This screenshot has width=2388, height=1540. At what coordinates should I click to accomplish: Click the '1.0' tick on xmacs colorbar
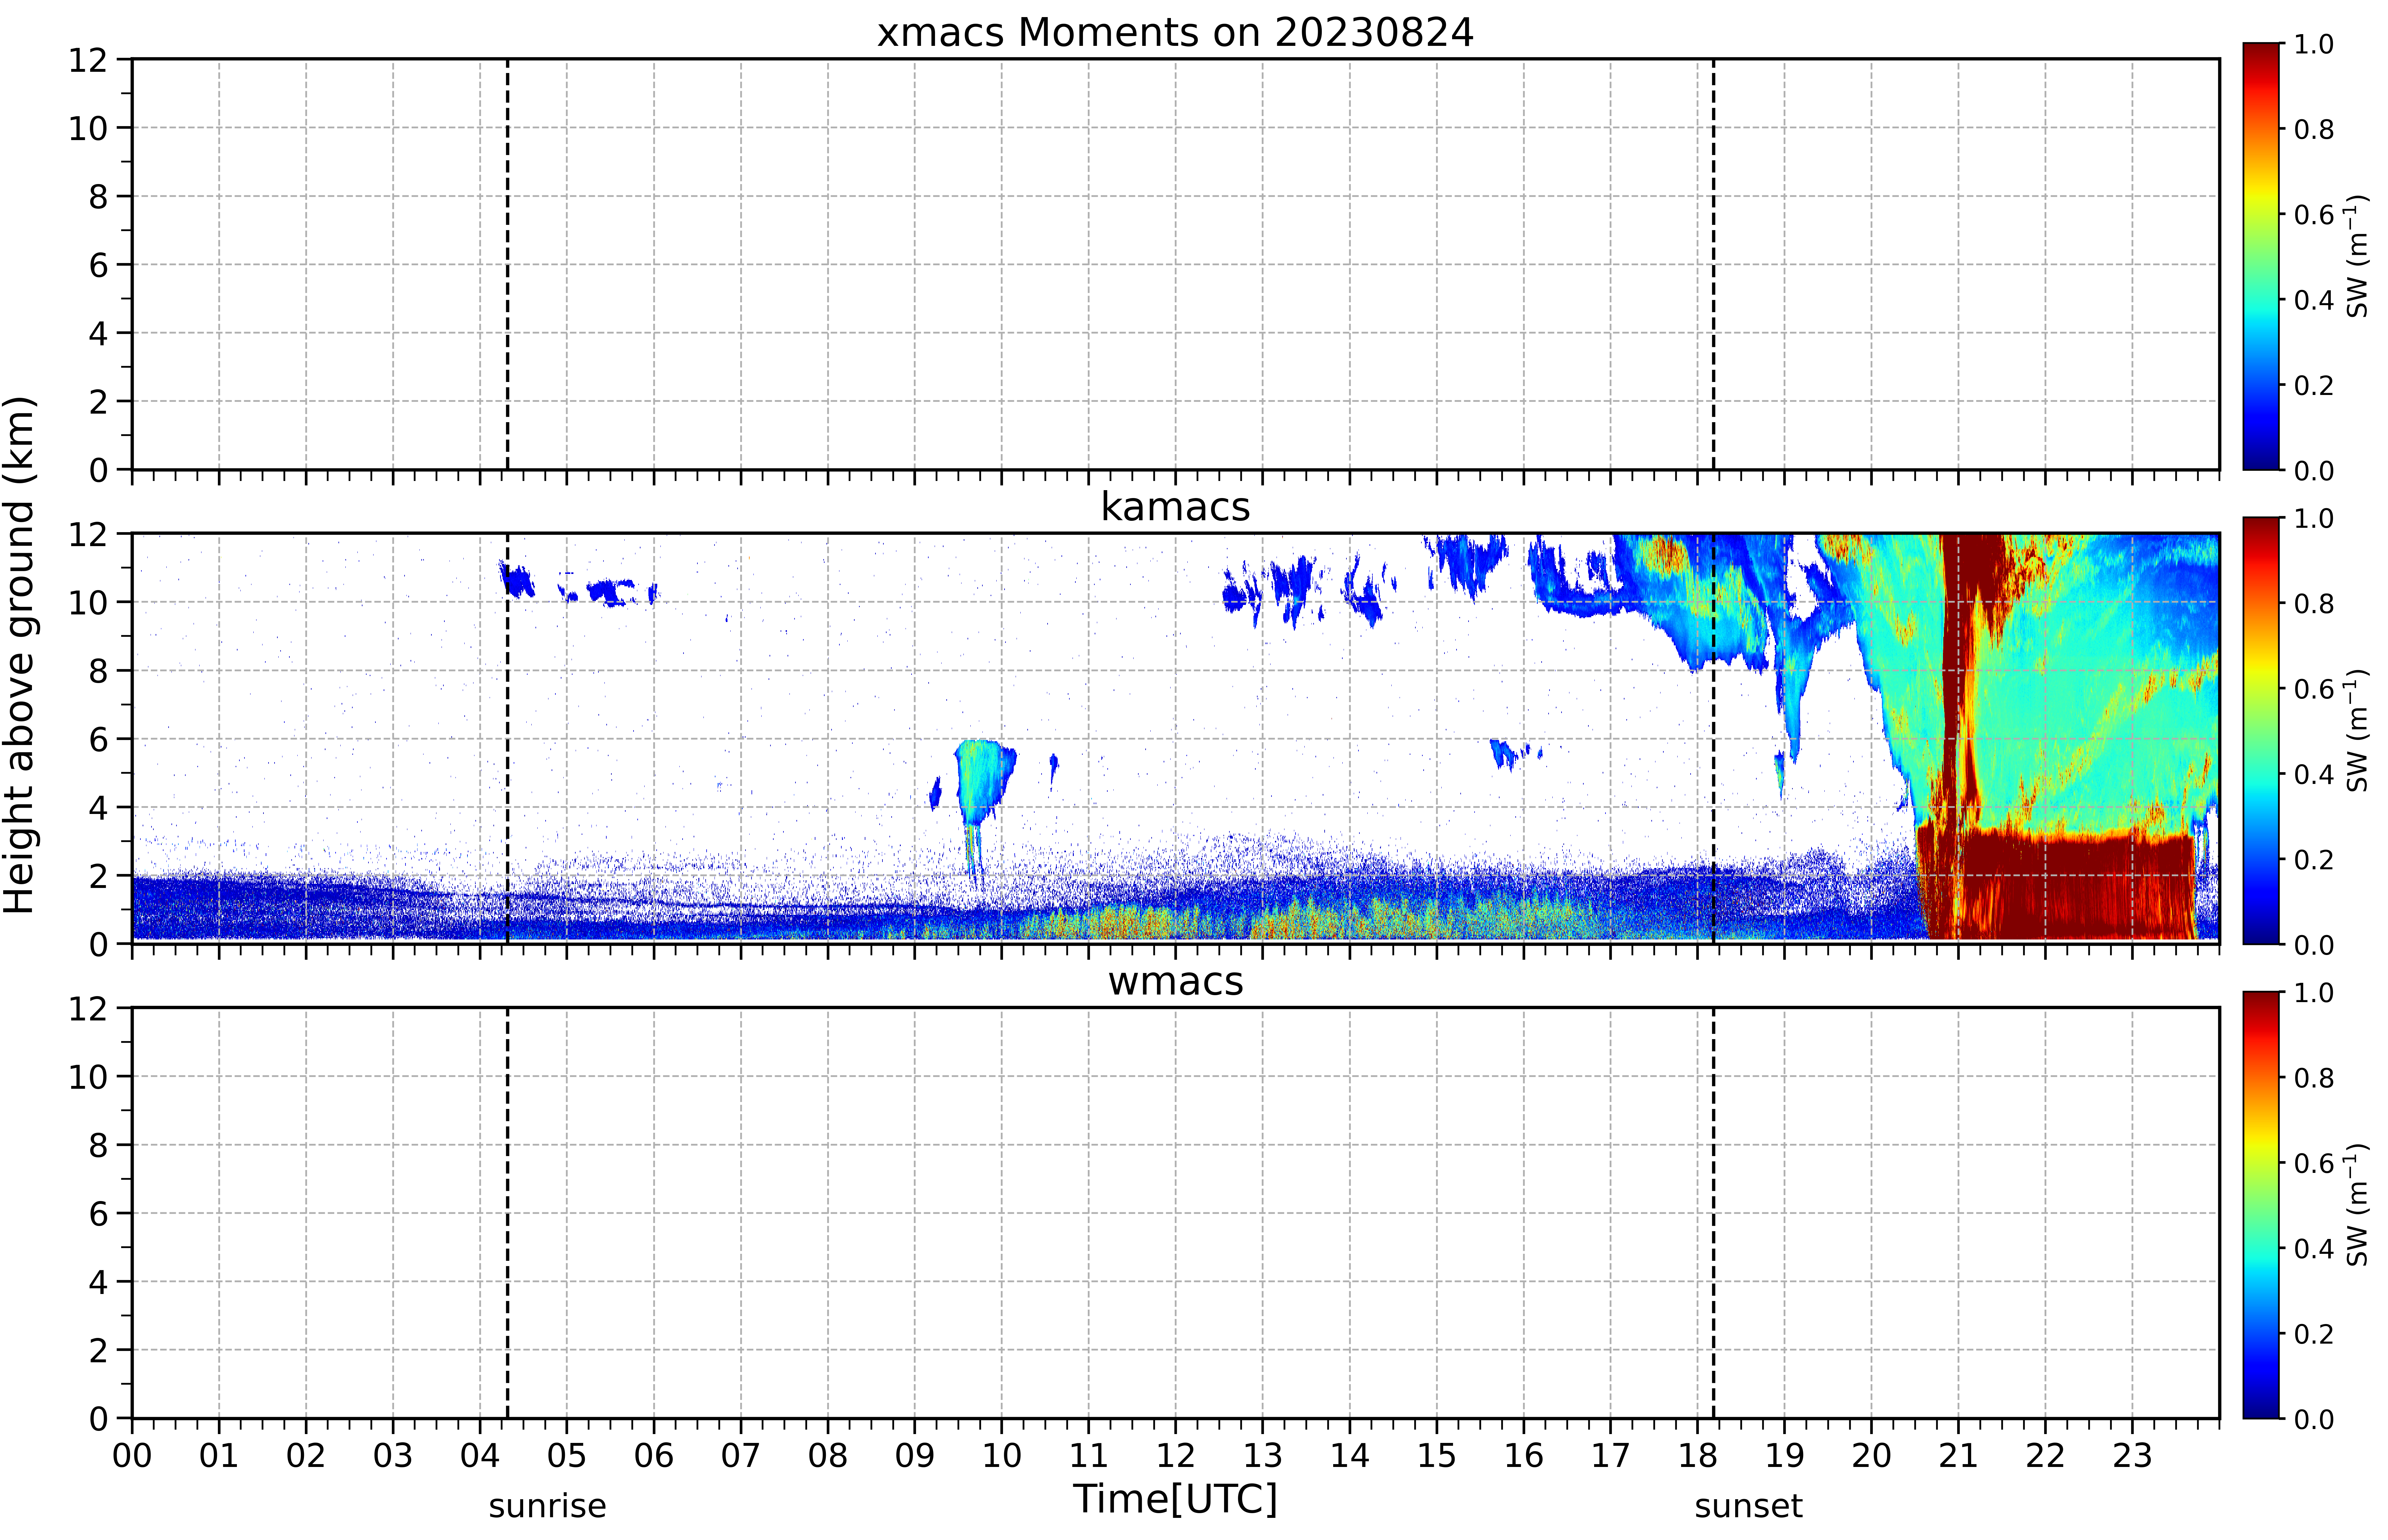click(x=2314, y=44)
